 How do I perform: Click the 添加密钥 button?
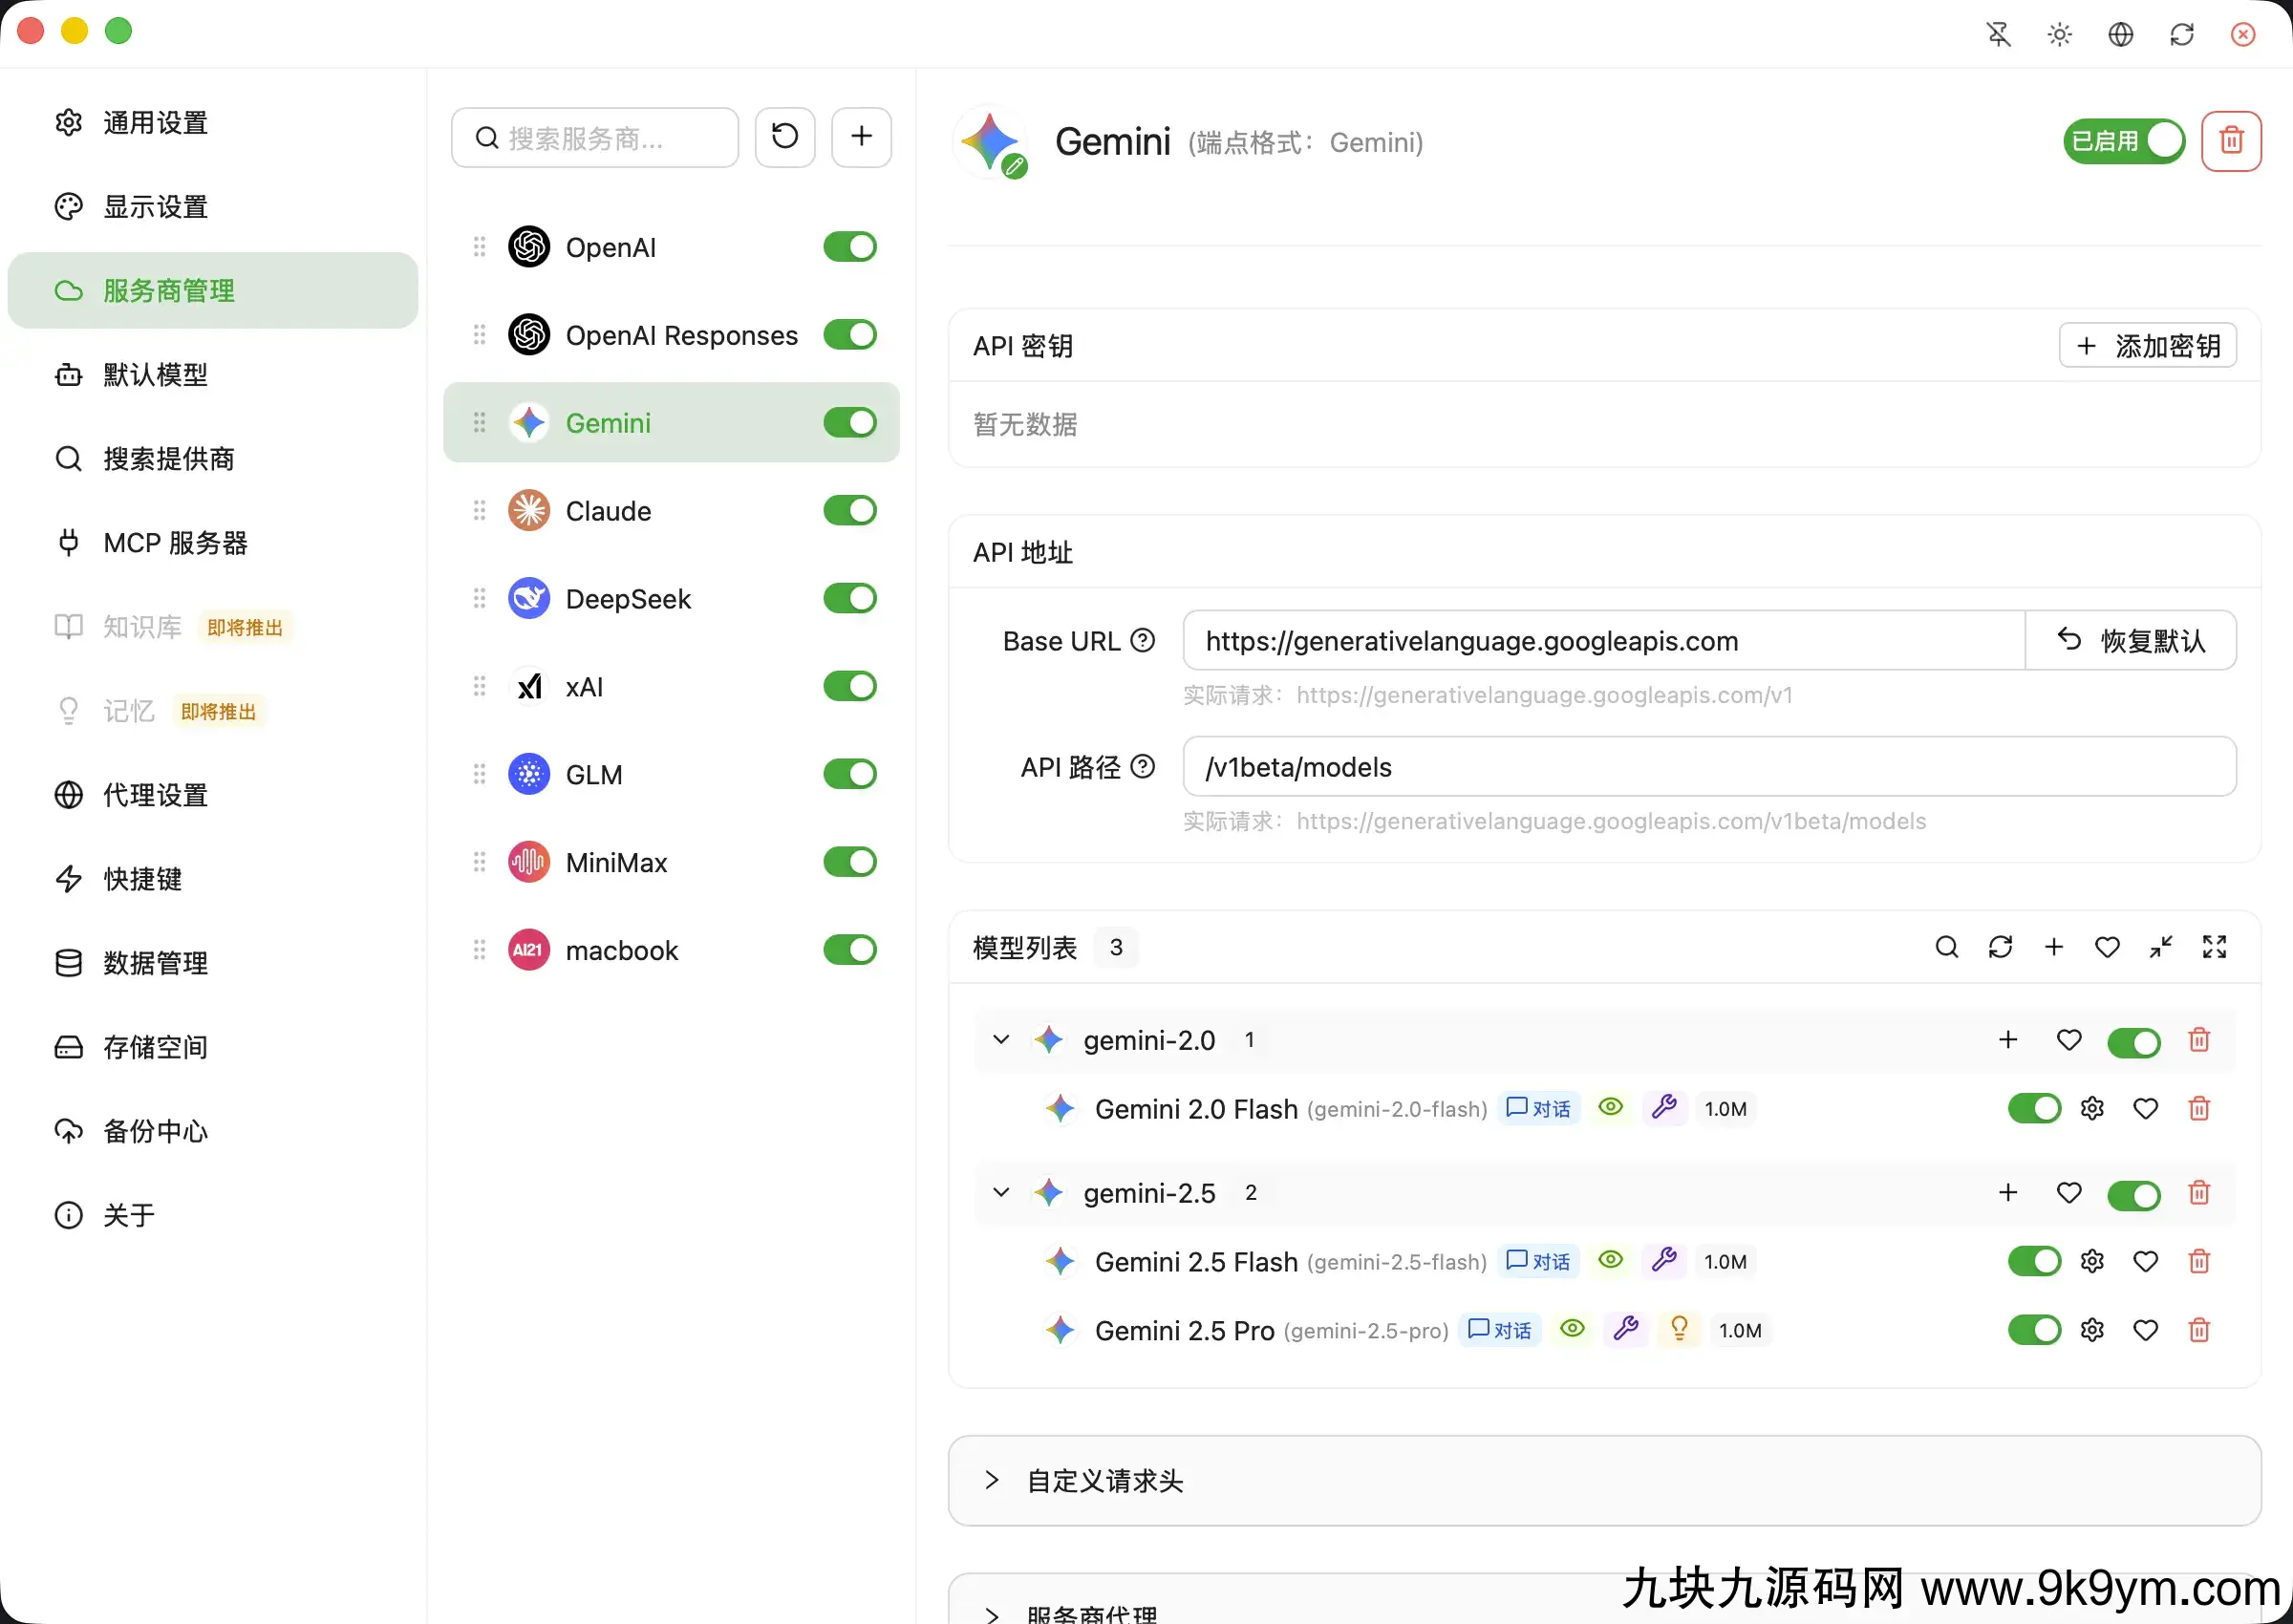[2148, 346]
